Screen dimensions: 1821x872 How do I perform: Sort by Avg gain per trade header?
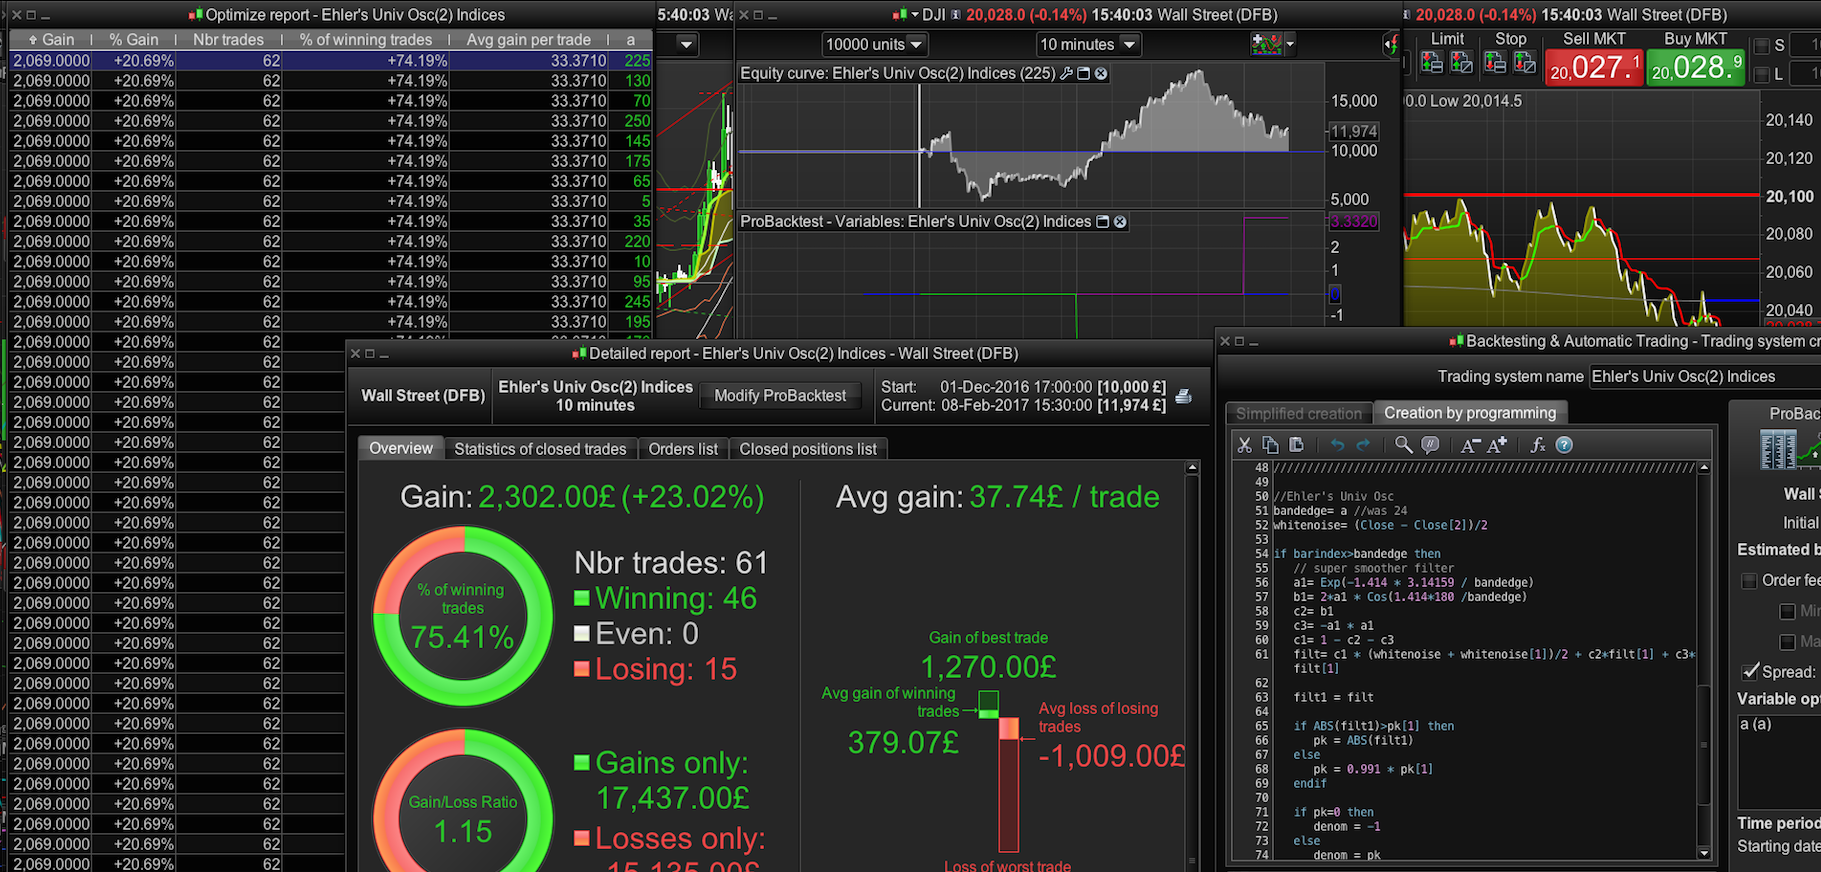pos(529,40)
